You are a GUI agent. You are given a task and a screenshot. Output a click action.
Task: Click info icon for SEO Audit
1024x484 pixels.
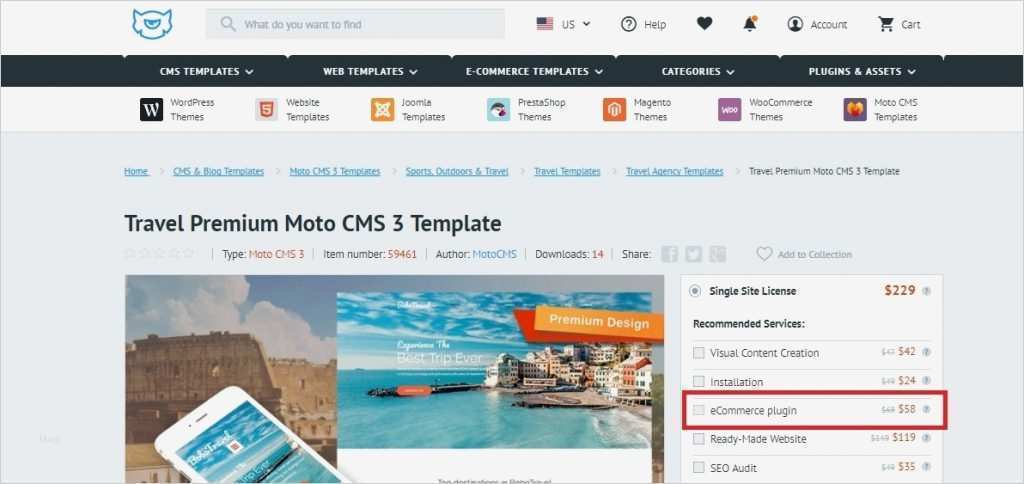tap(926, 467)
